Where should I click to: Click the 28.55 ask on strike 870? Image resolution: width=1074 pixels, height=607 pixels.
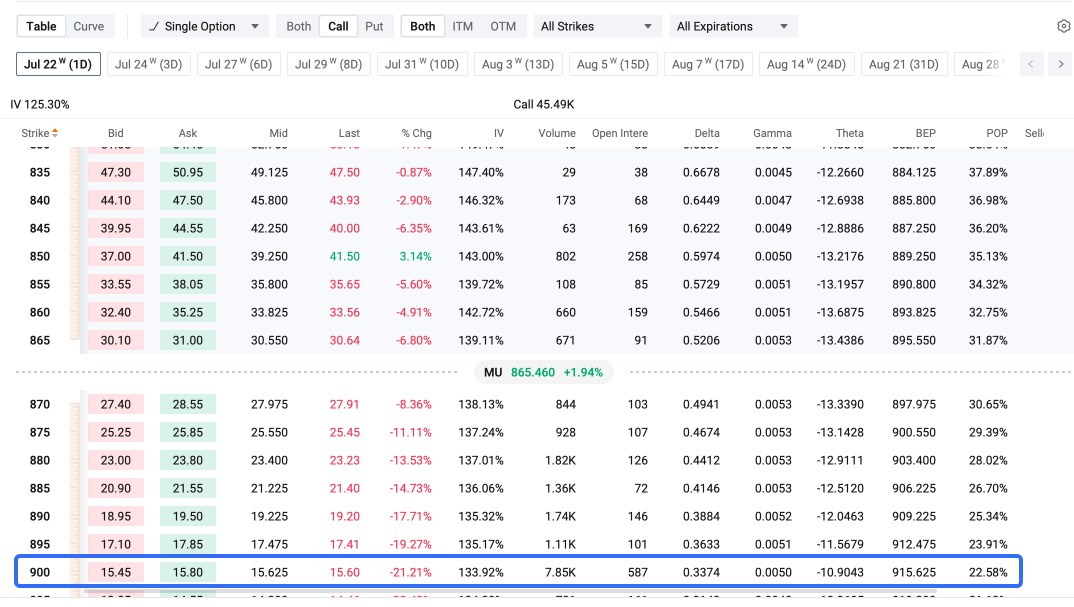click(x=188, y=404)
